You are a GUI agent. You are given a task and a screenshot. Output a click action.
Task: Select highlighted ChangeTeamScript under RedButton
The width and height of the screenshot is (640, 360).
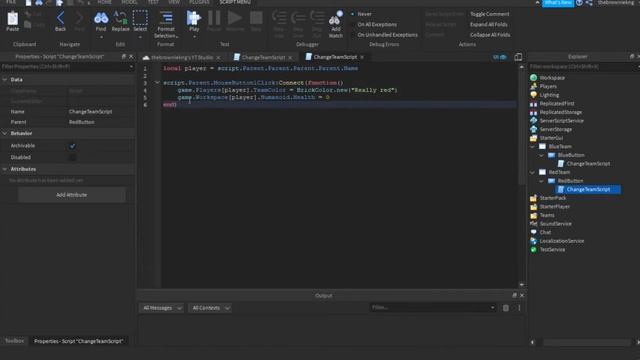[x=588, y=189]
